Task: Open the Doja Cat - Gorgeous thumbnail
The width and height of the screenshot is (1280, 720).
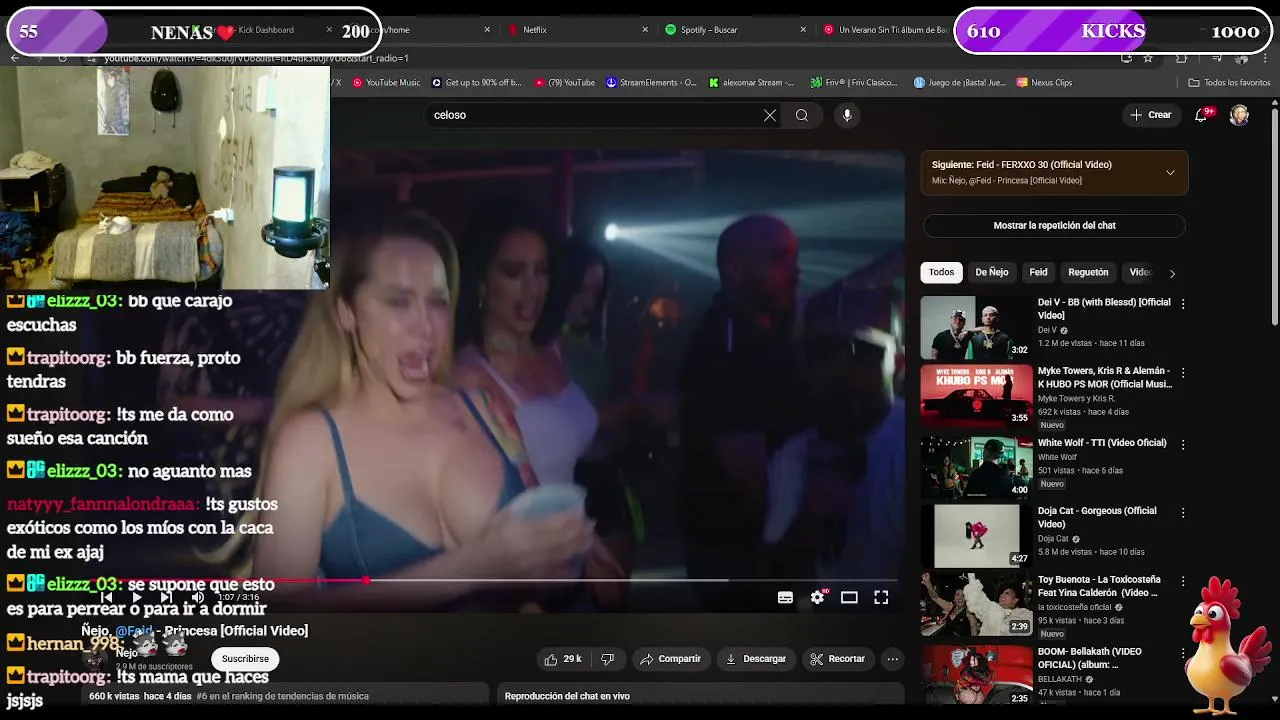Action: coord(976,536)
